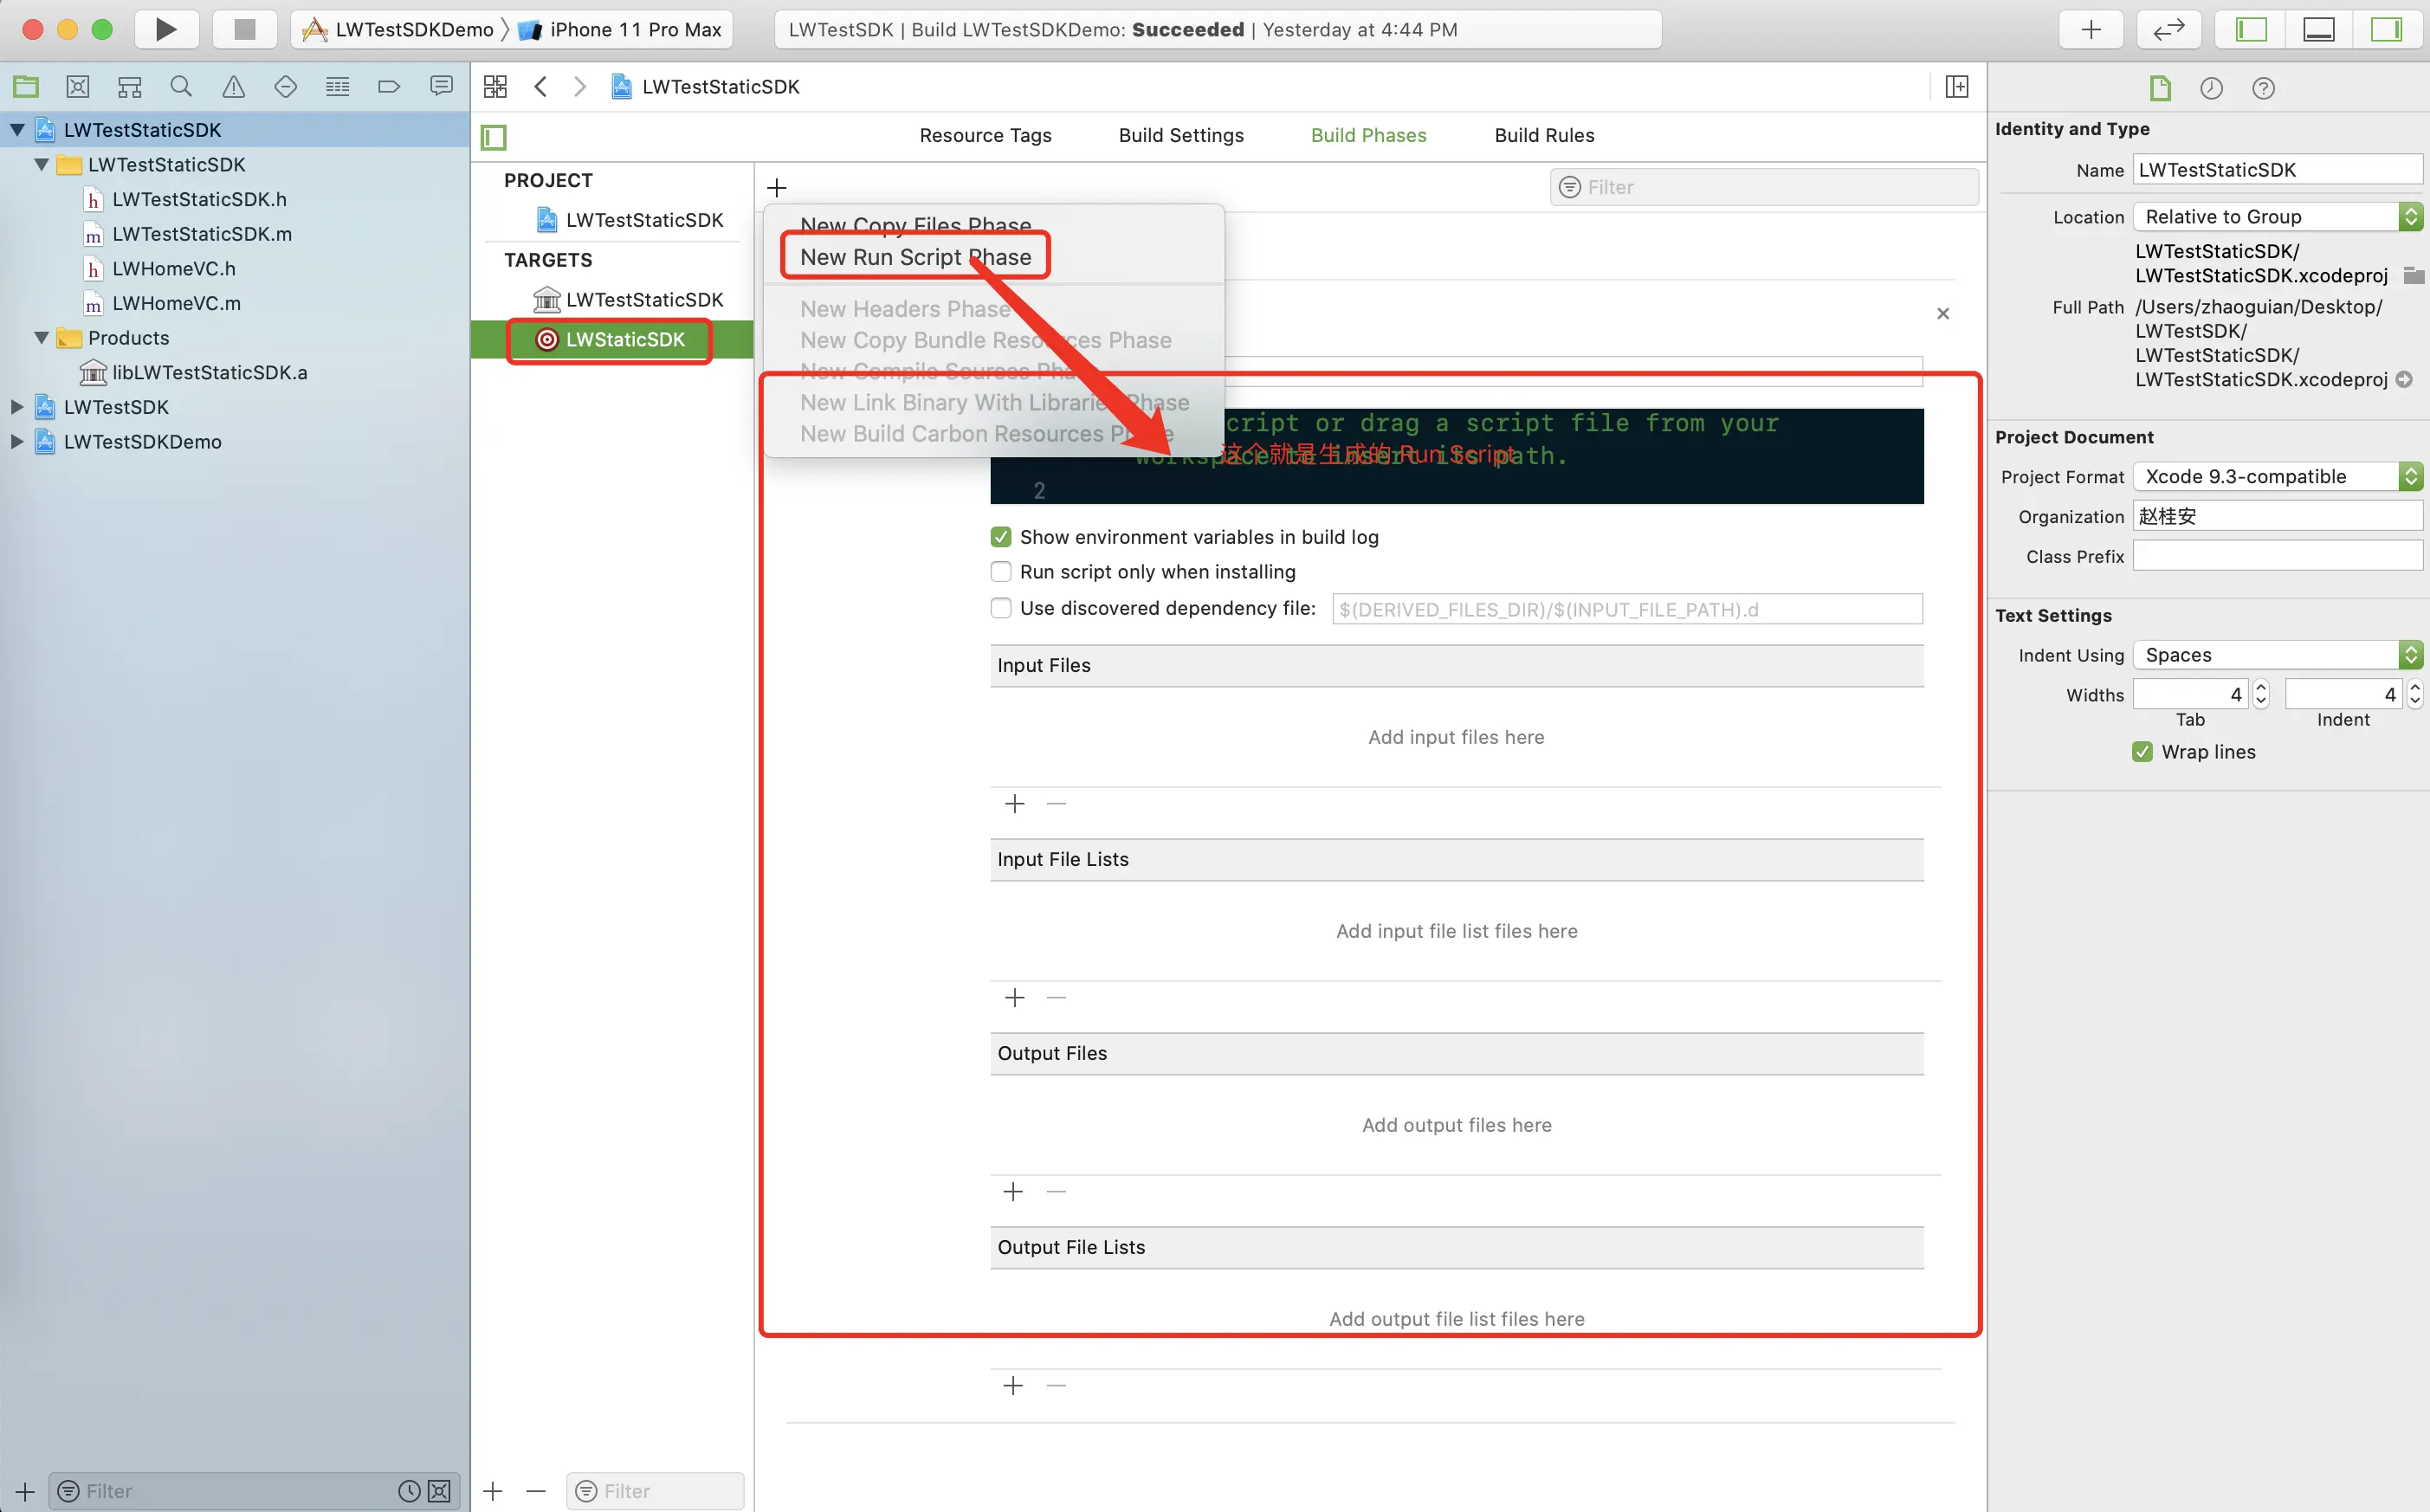Show the History inspector clock icon
This screenshot has height=1512, width=2430.
2211,88
